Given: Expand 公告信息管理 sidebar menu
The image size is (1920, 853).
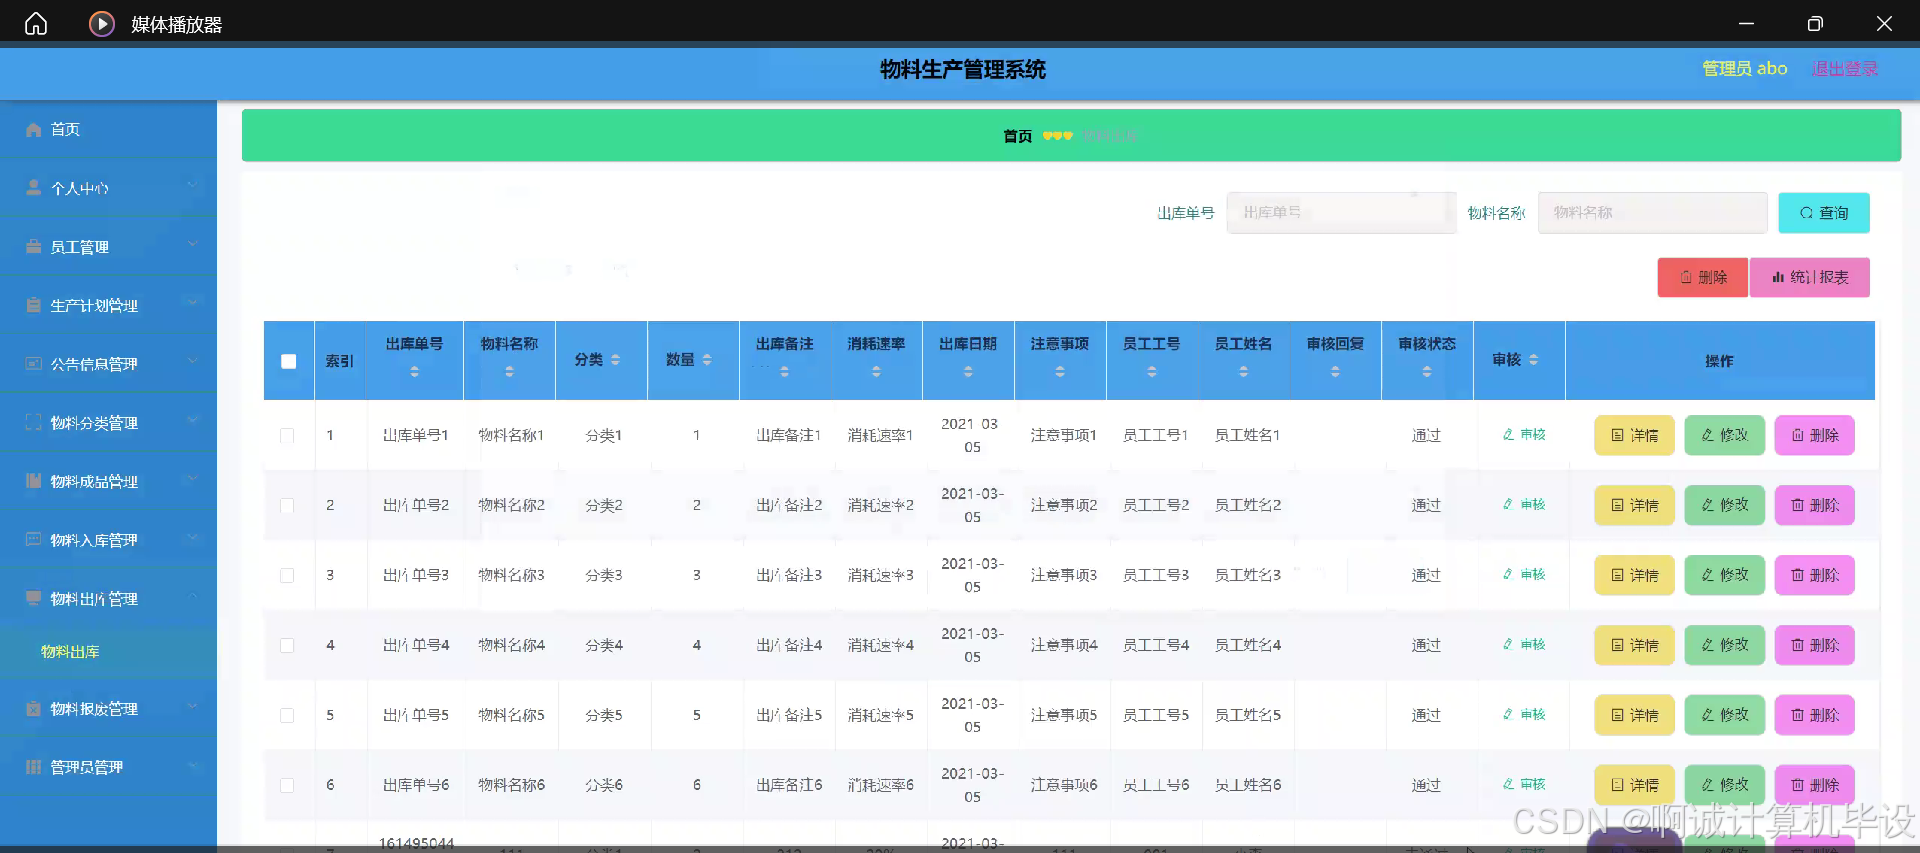Looking at the screenshot, I should point(108,364).
